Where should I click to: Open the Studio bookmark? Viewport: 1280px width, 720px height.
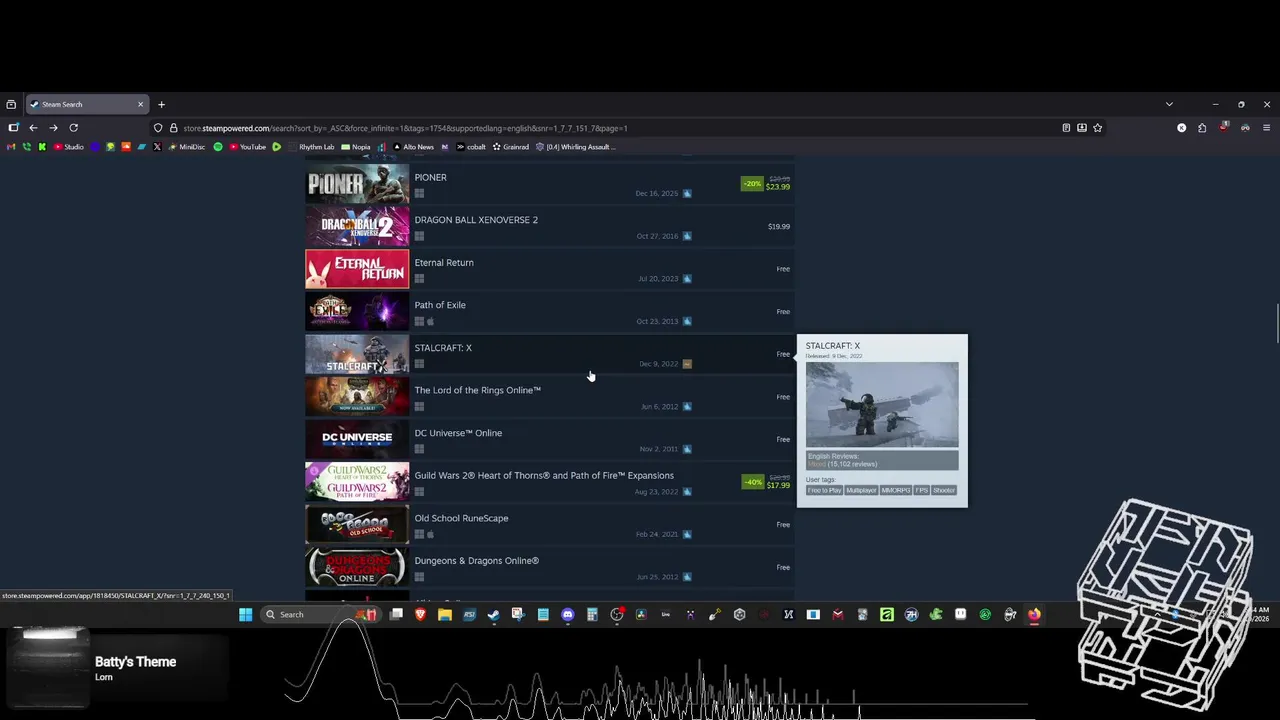tap(68, 147)
